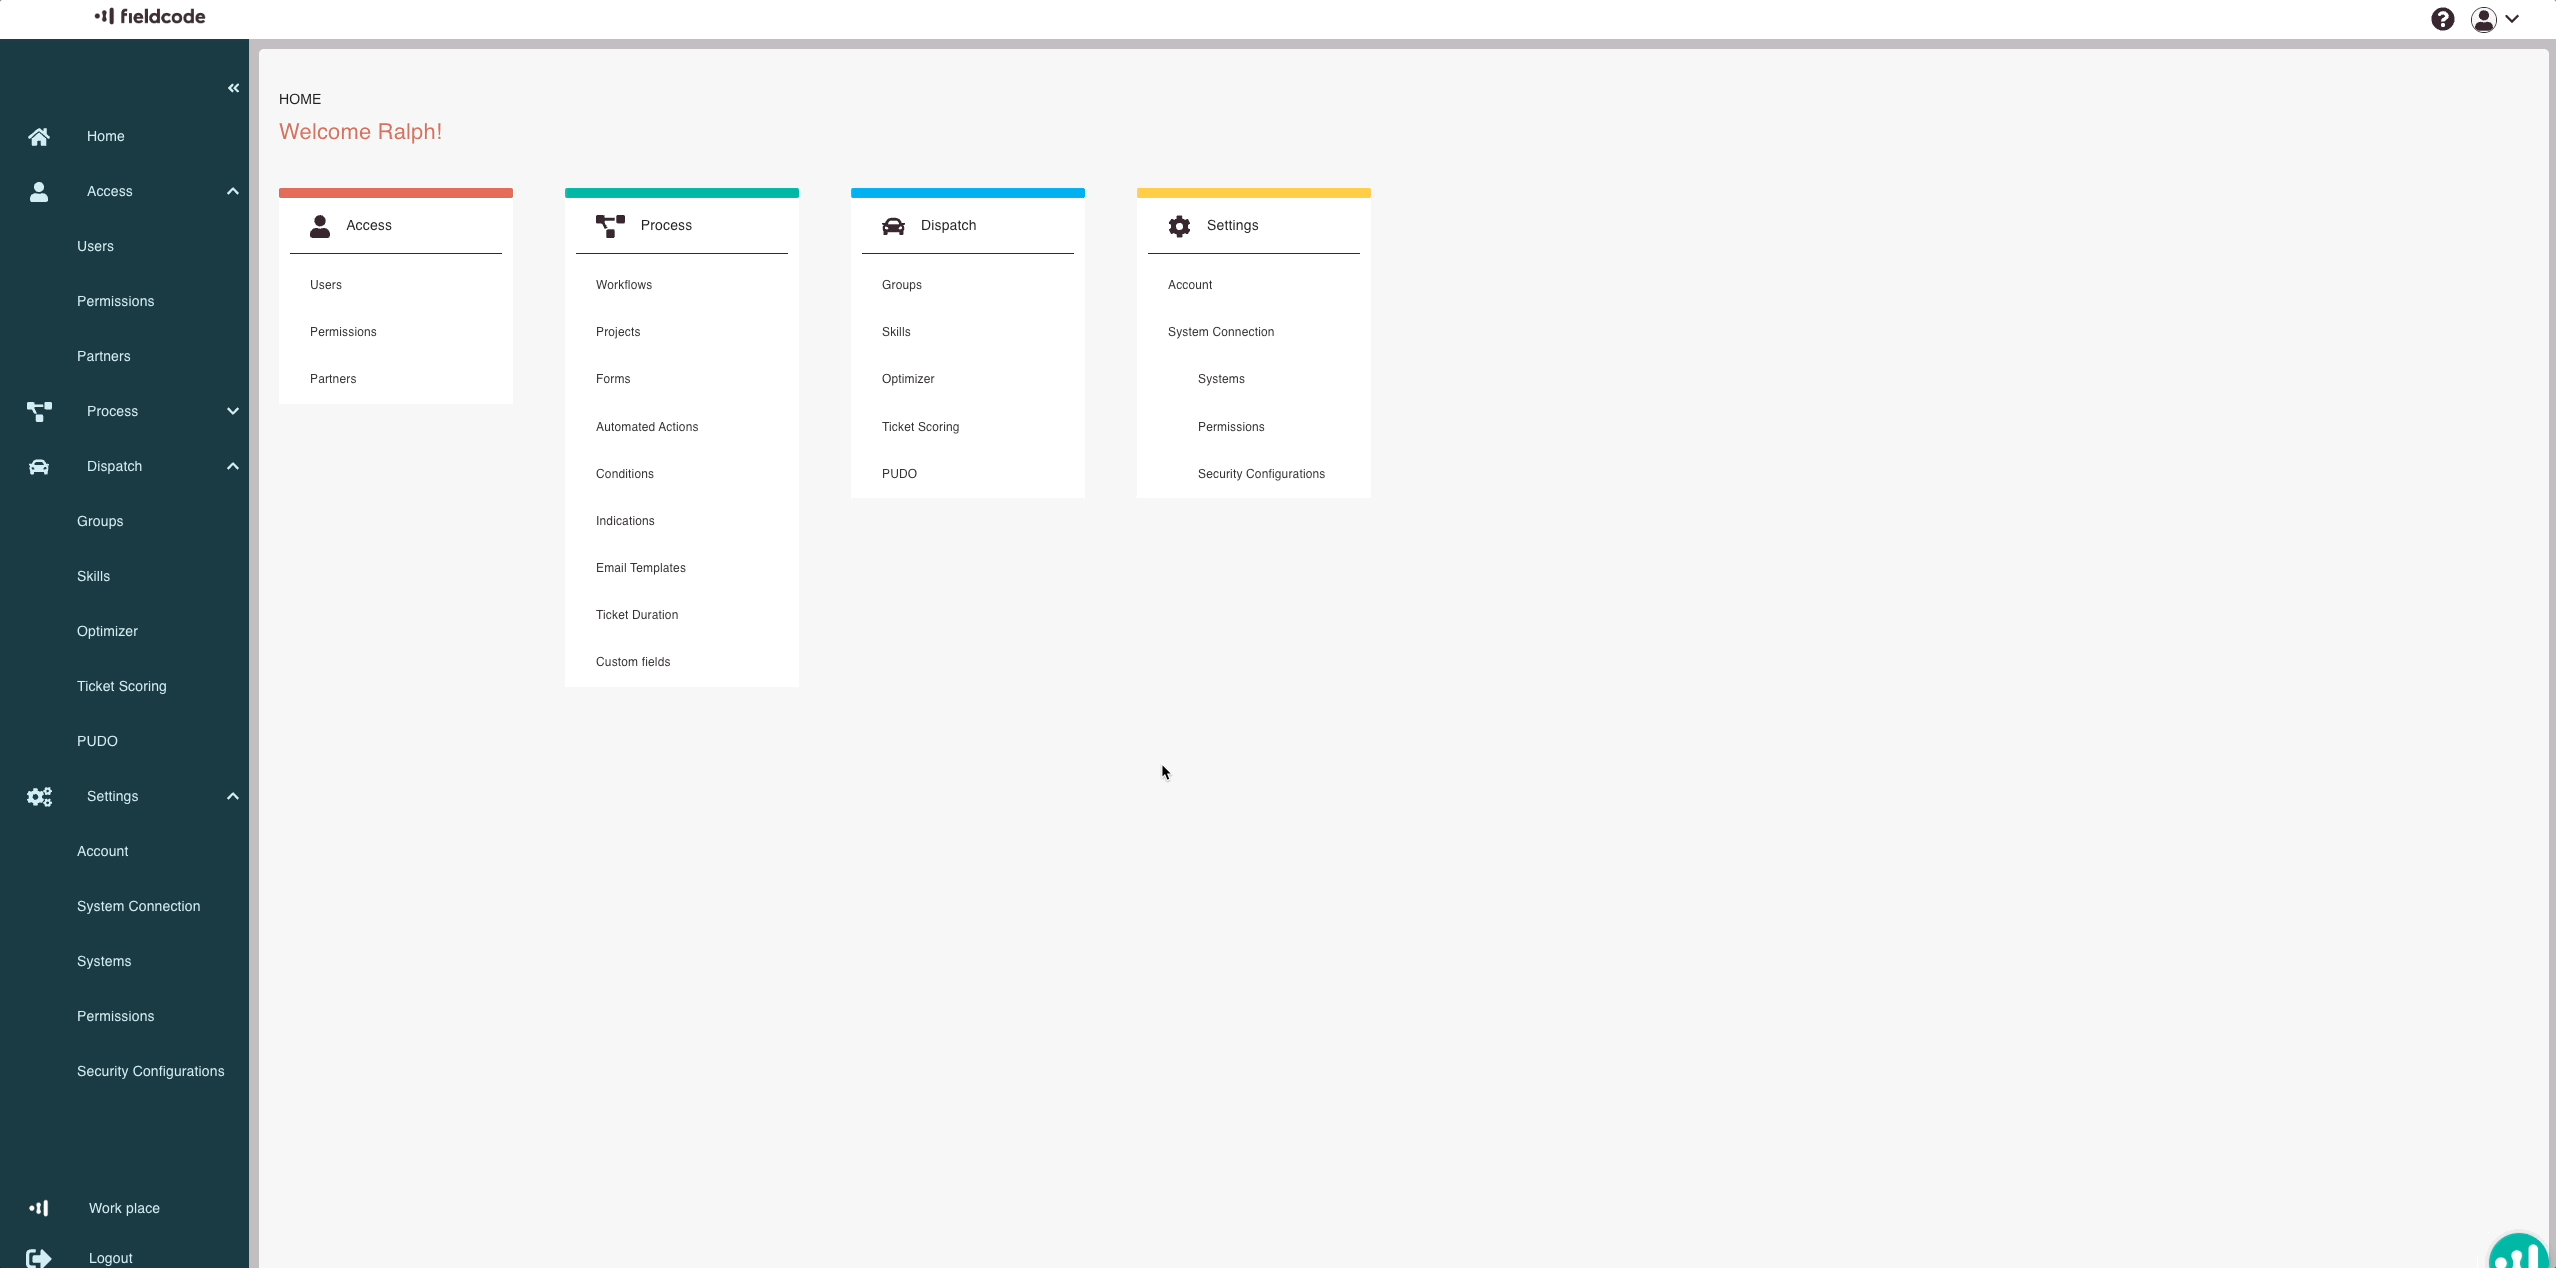Open Permissions link on the Access card
This screenshot has width=2556, height=1268.
pos(343,332)
